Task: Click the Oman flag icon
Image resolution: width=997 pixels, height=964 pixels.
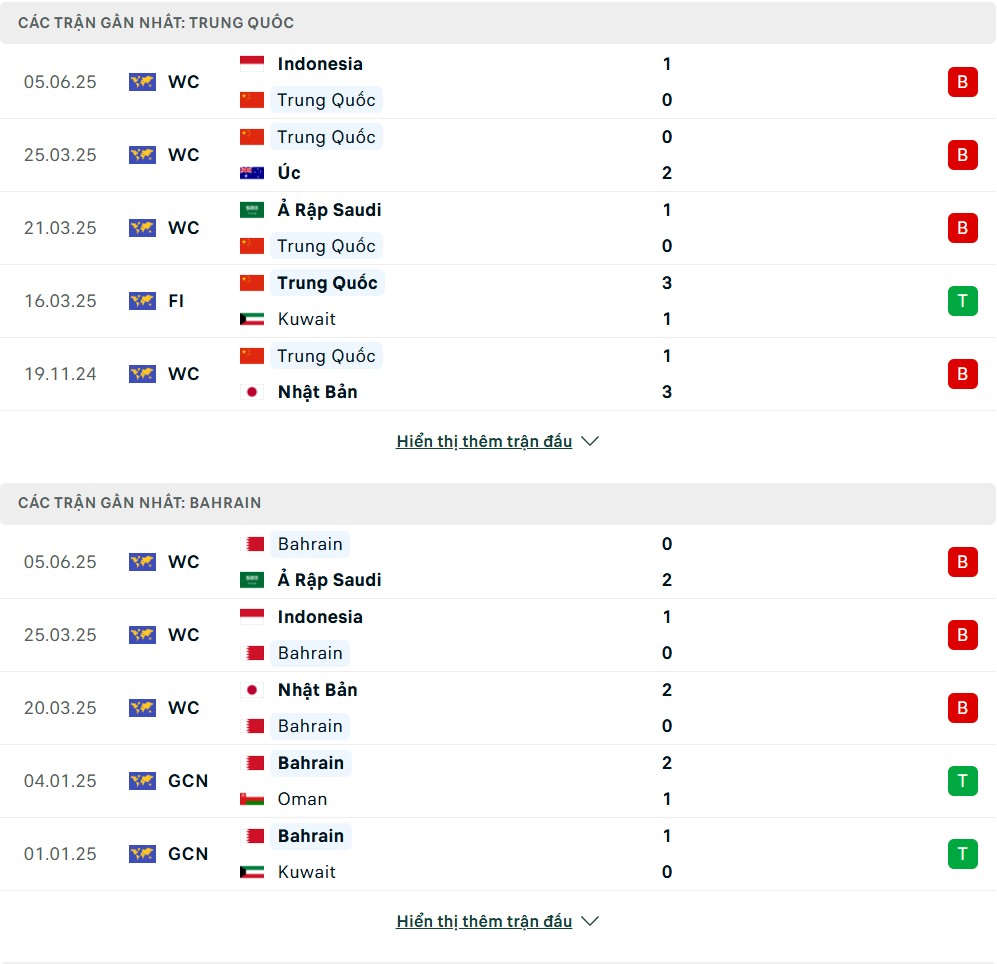Action: [252, 799]
